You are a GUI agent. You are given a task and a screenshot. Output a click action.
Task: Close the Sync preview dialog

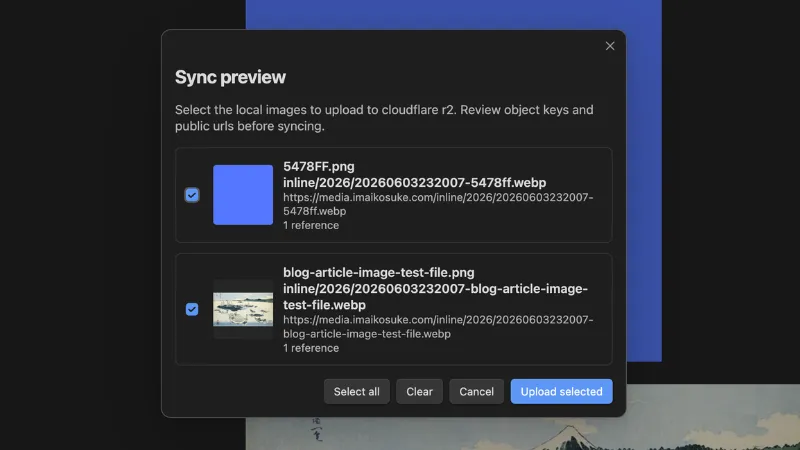pyautogui.click(x=610, y=46)
